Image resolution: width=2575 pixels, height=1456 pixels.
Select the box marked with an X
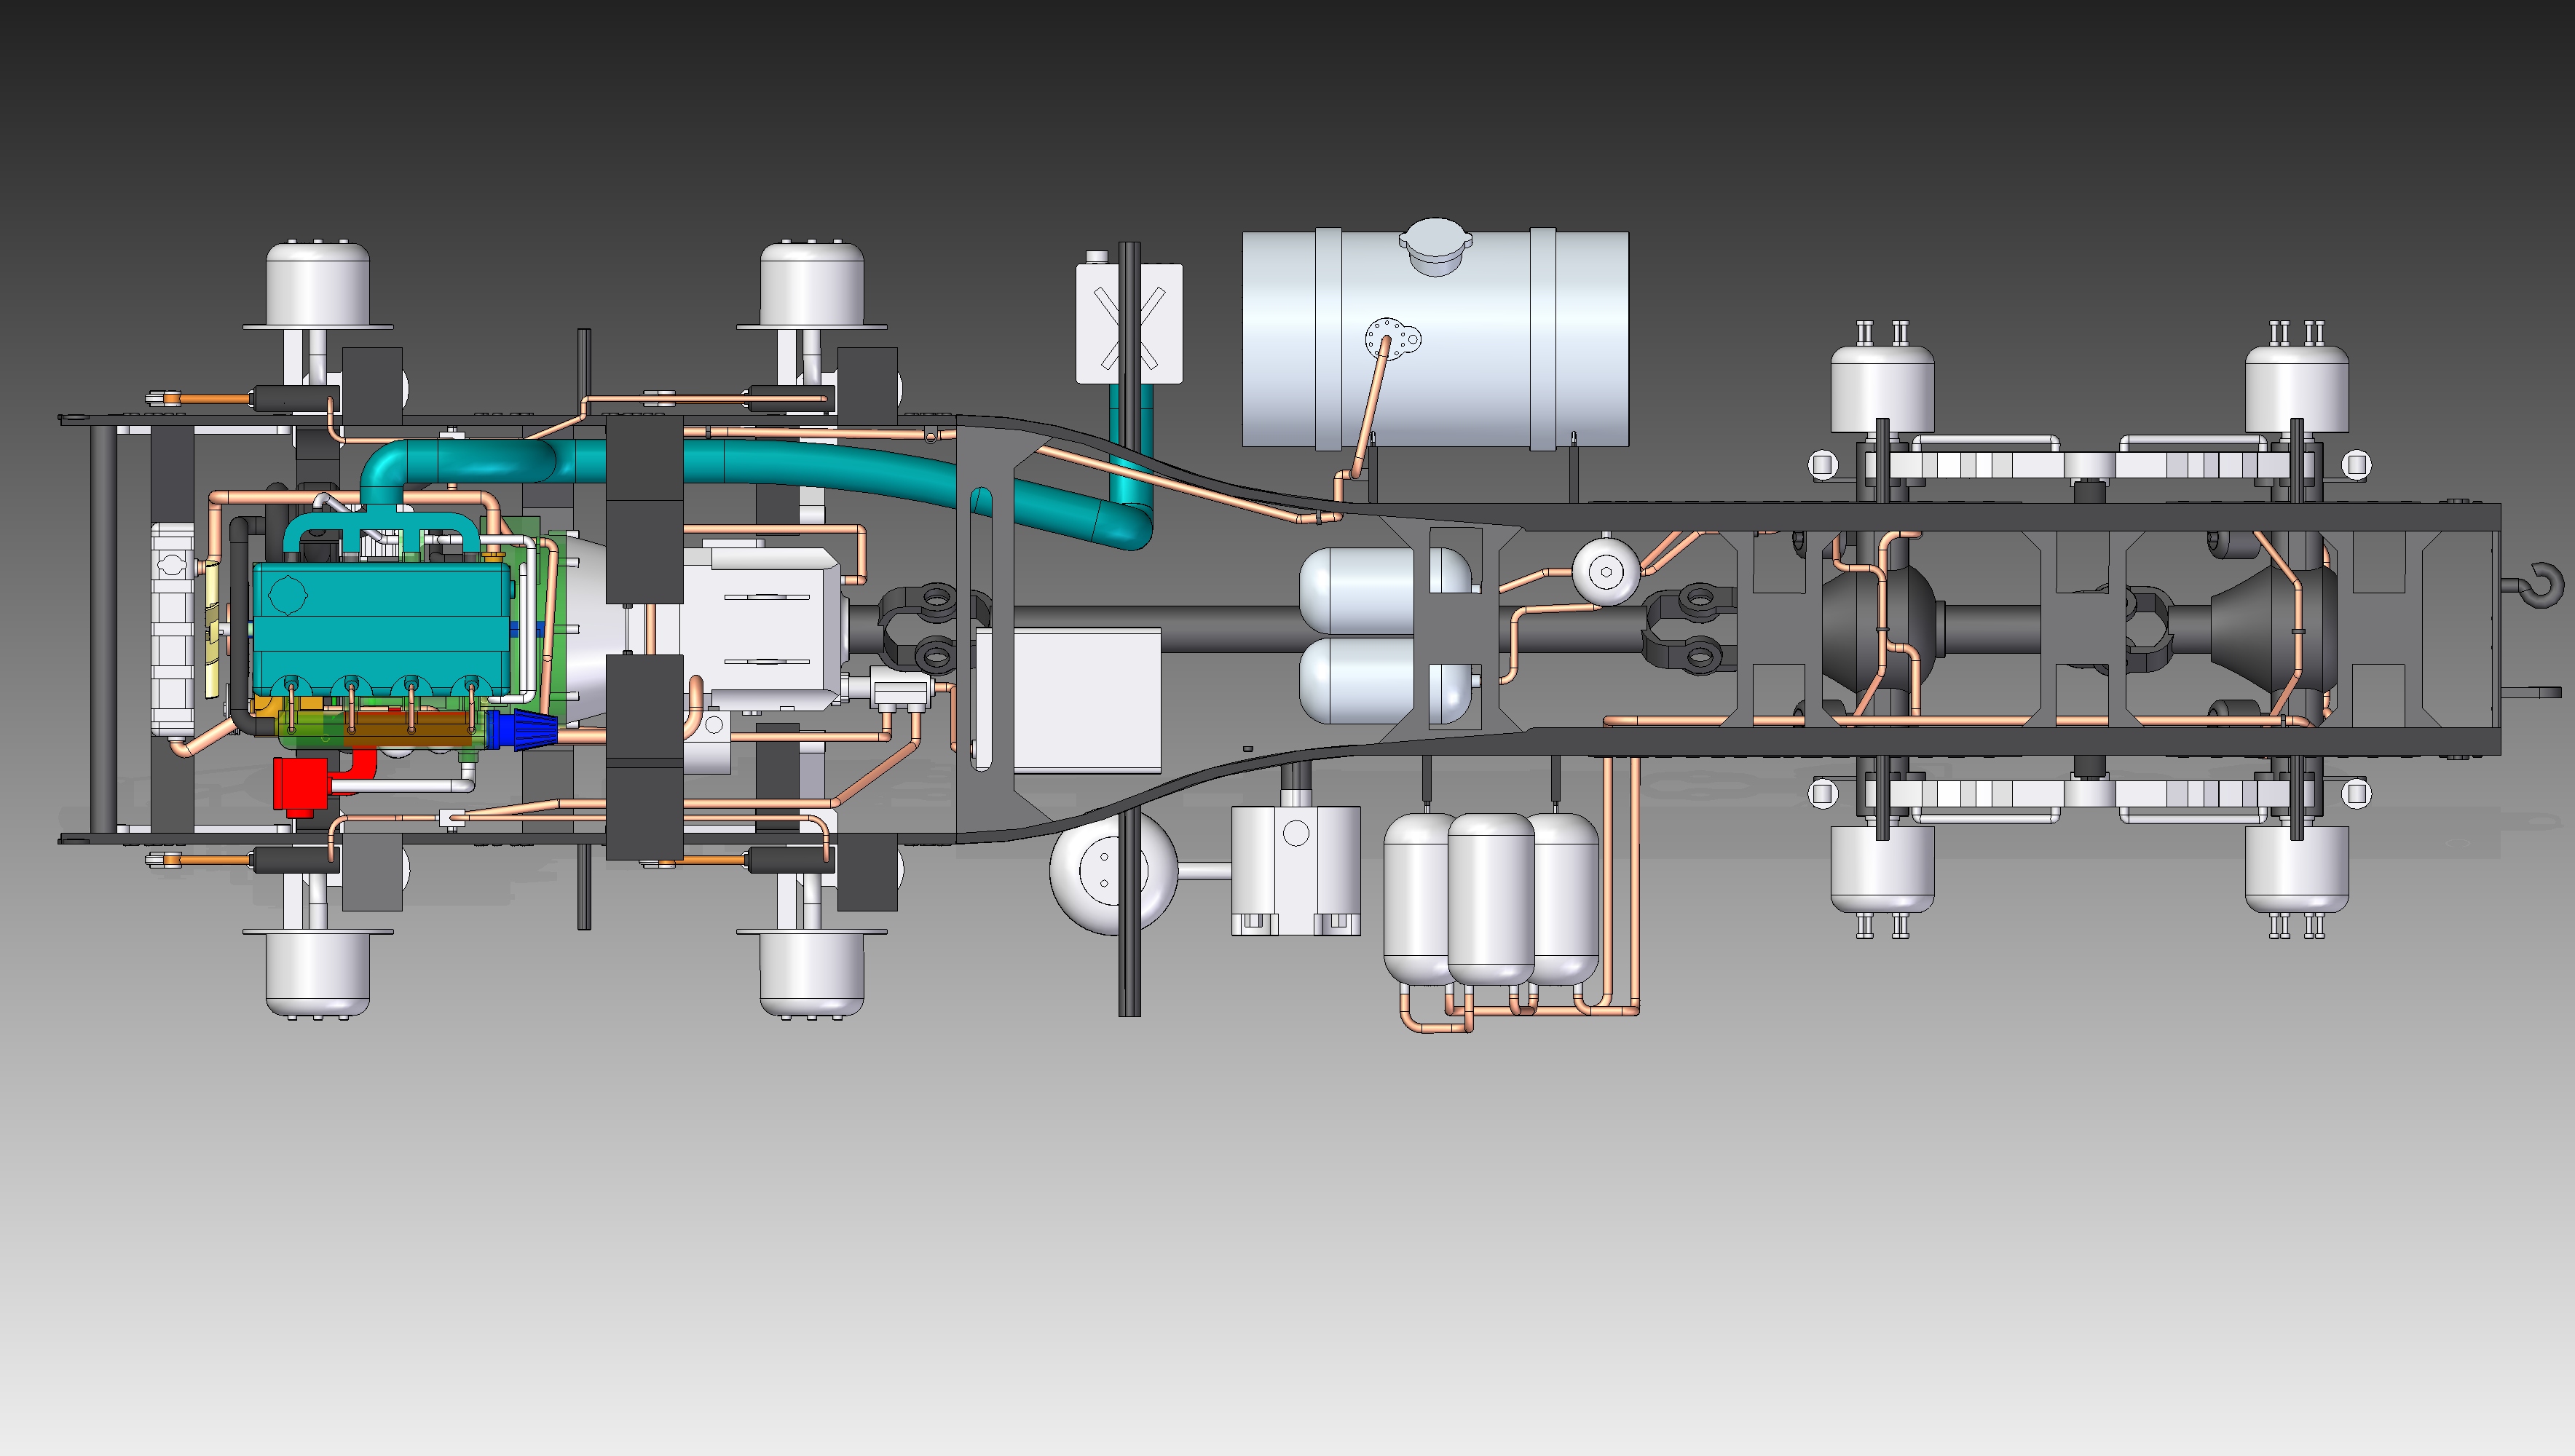(1129, 323)
